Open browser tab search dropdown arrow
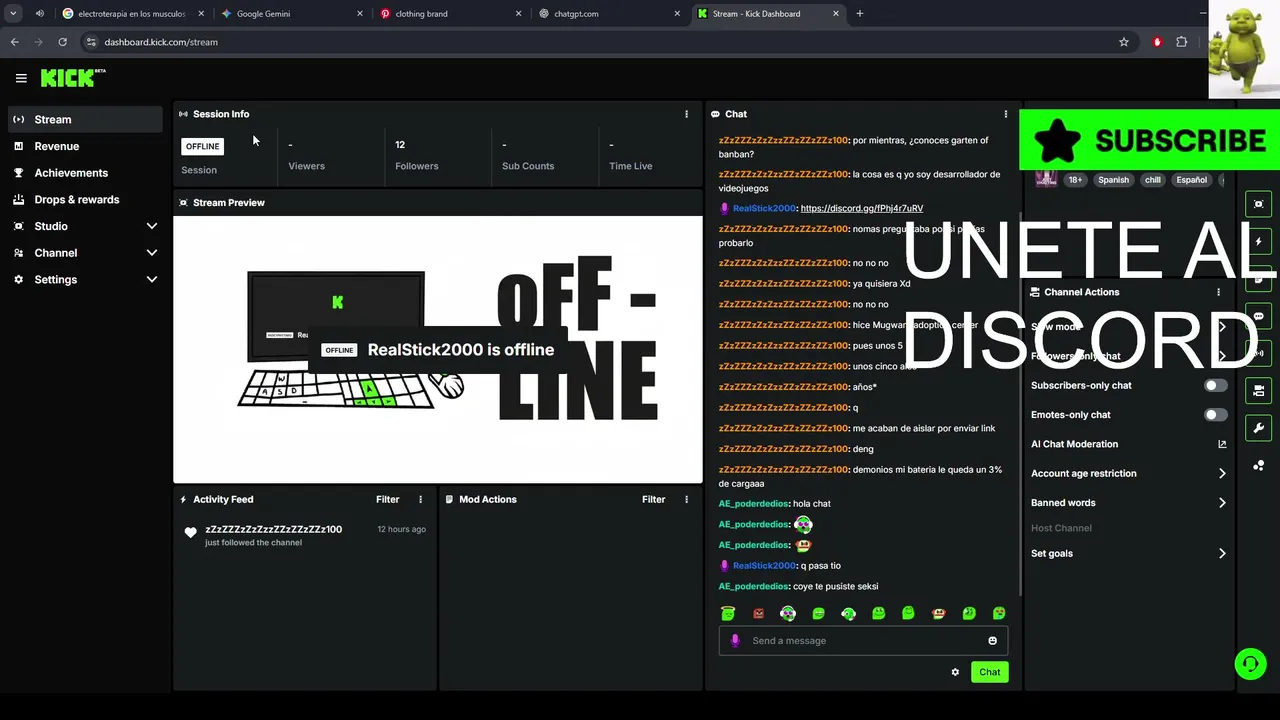Image resolution: width=1280 pixels, height=720 pixels. [13, 14]
